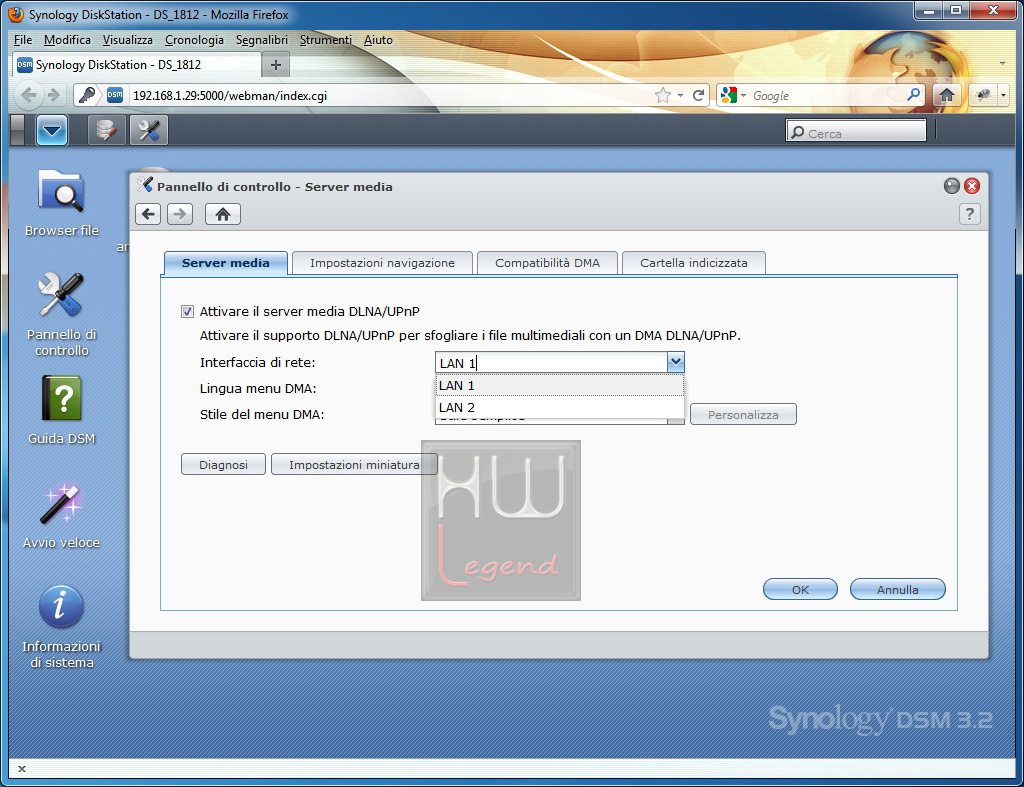Open the add-on icon dropdown arrow

pos(1002,95)
